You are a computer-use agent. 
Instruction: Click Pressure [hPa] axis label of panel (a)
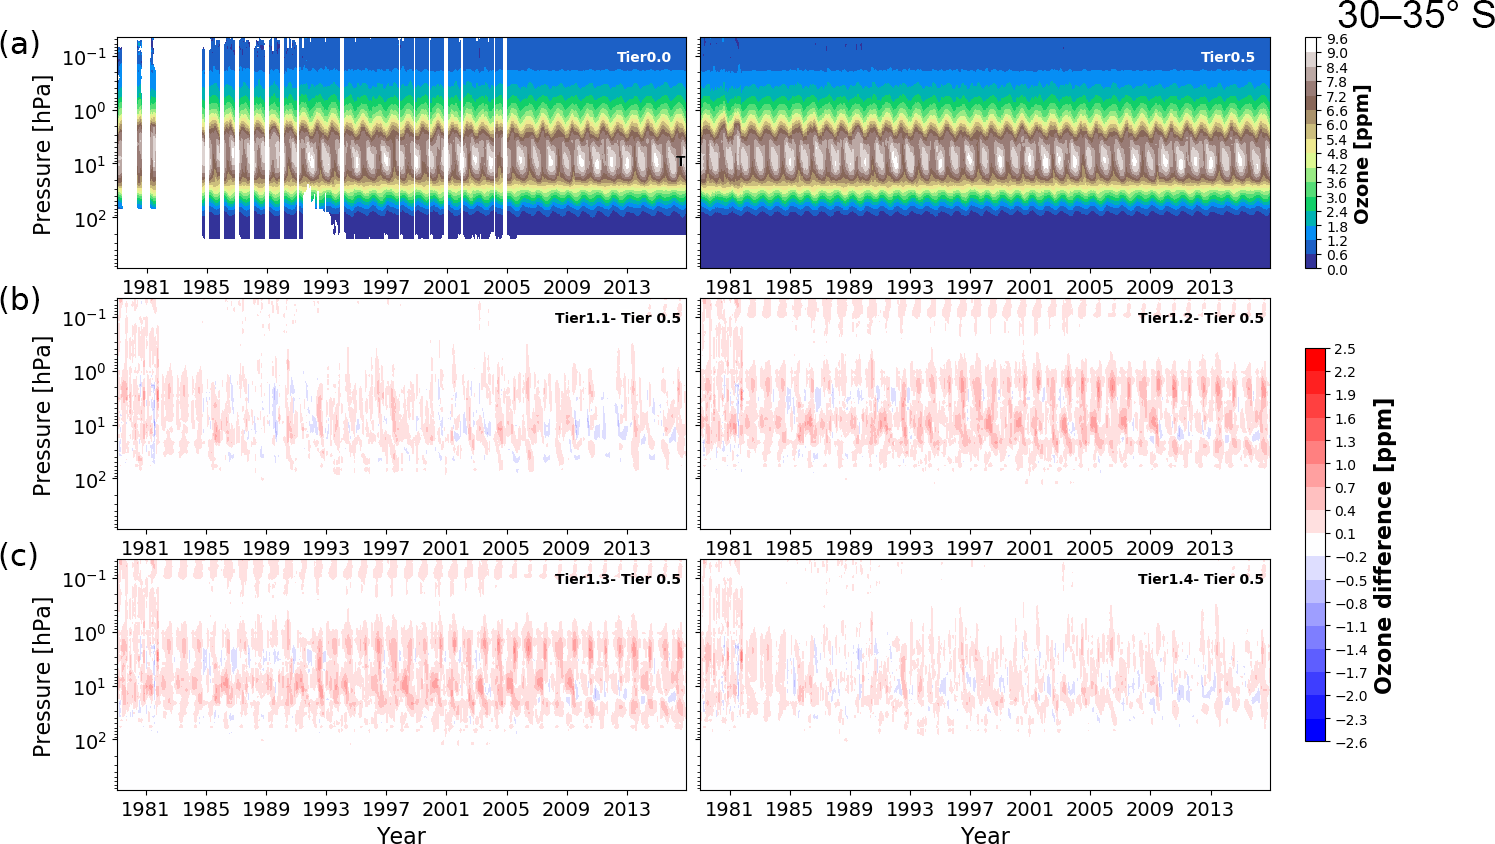(x=42, y=154)
